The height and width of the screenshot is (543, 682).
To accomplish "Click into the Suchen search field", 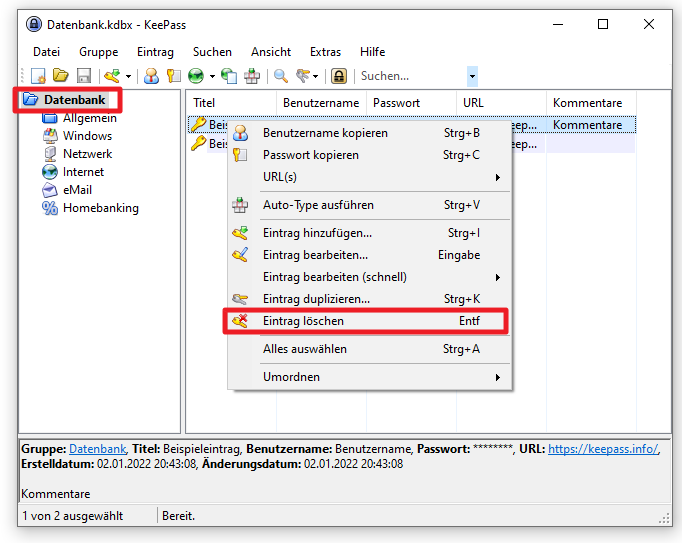I will [410, 76].
